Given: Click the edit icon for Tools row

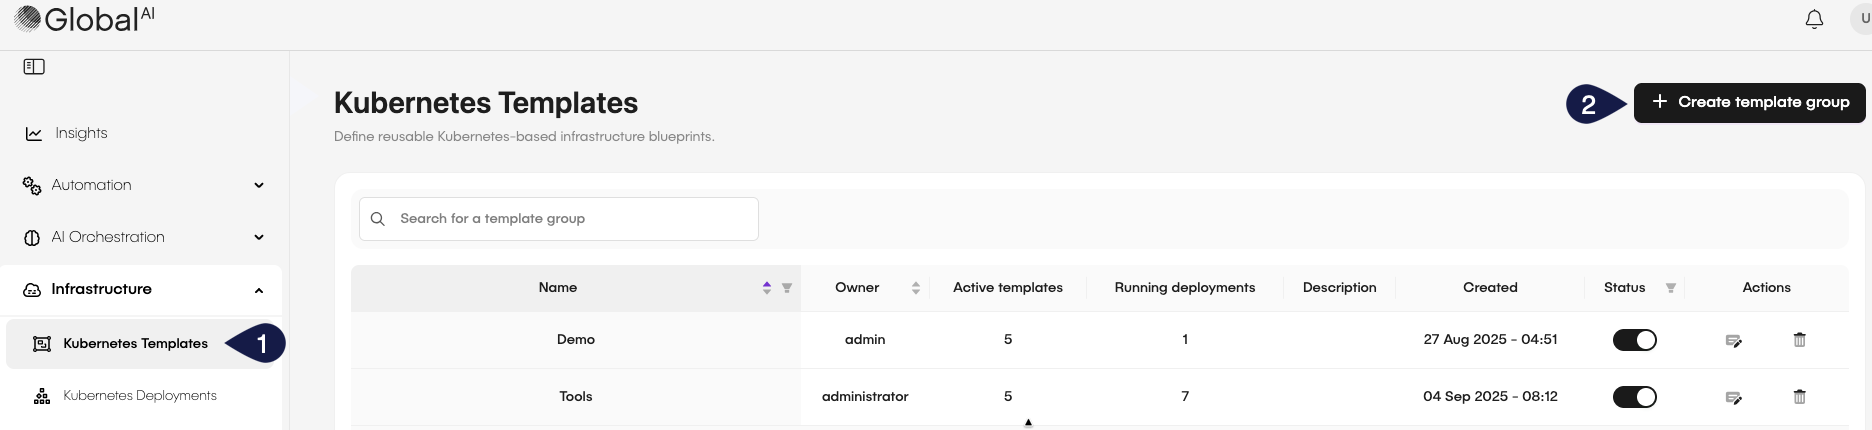Looking at the screenshot, I should (x=1734, y=398).
